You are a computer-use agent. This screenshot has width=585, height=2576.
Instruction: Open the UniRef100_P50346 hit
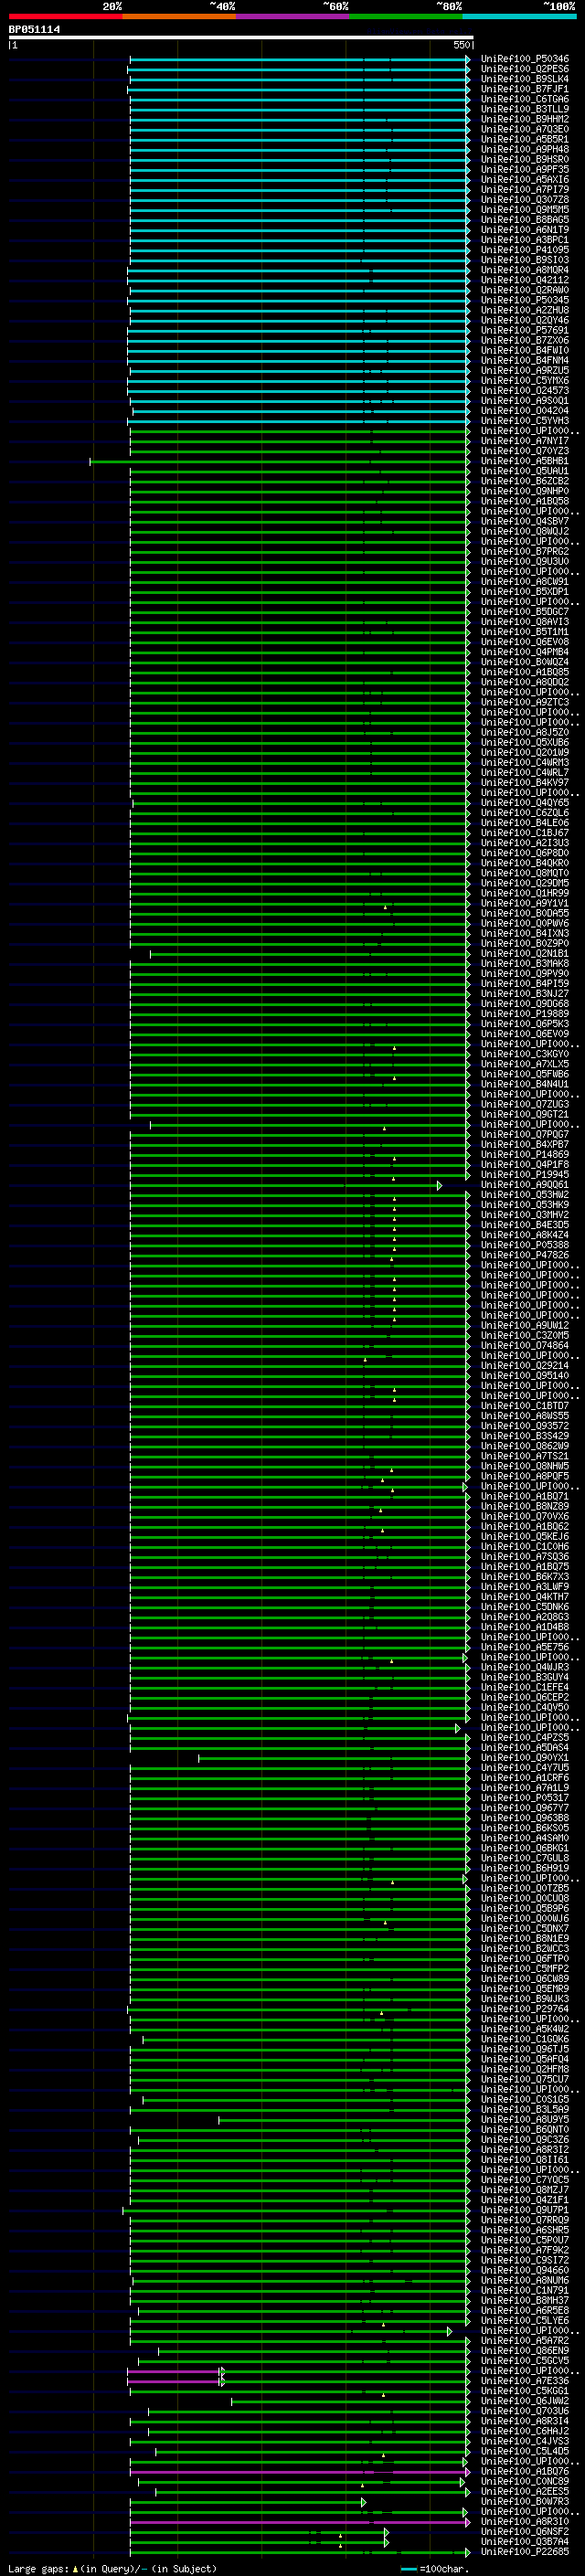[524, 59]
